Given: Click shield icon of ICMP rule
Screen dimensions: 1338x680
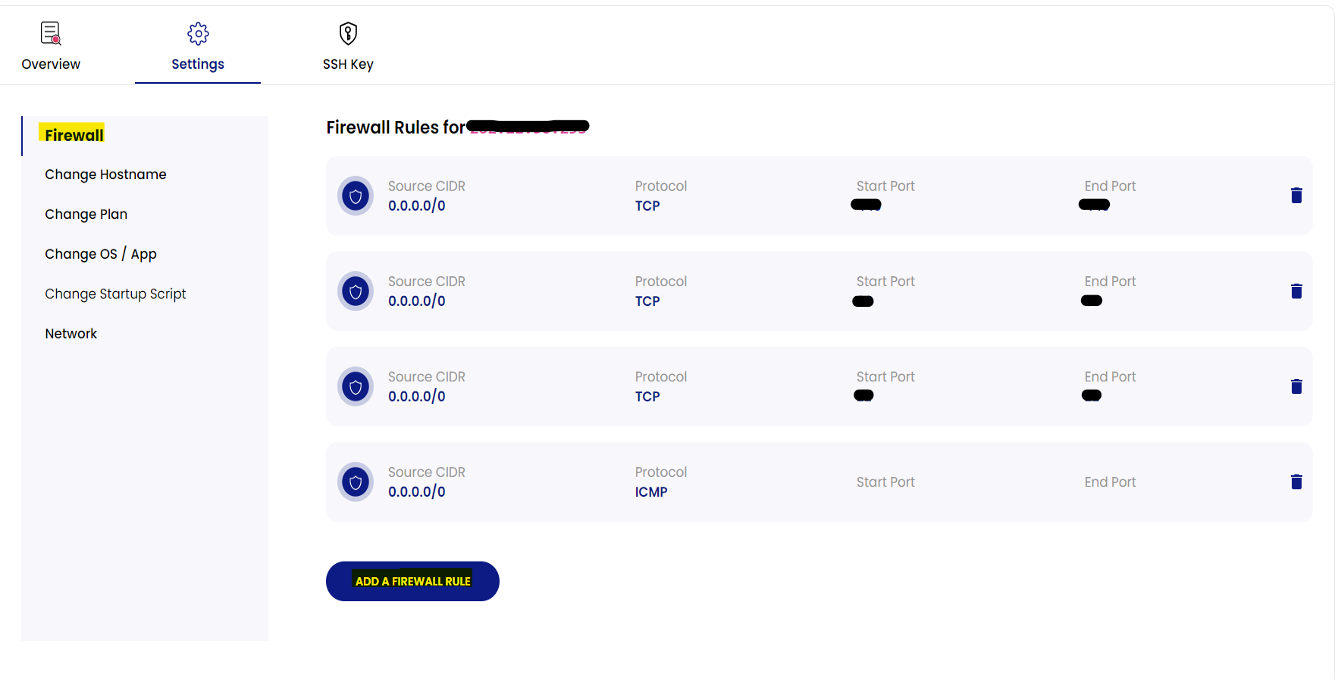Looking at the screenshot, I should [355, 482].
